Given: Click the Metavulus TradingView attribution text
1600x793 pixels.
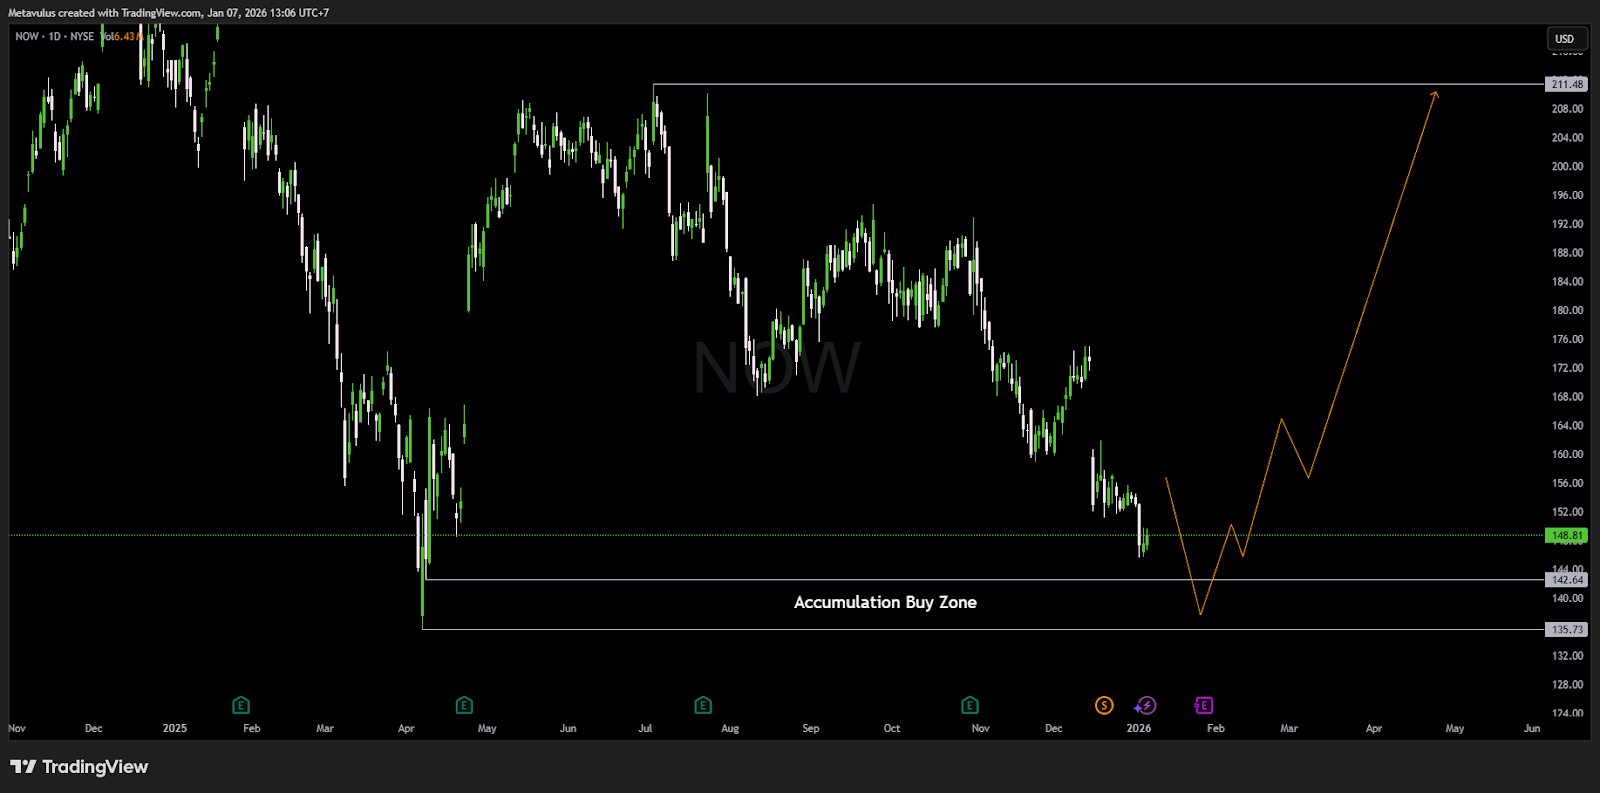Looking at the screenshot, I should click(168, 13).
